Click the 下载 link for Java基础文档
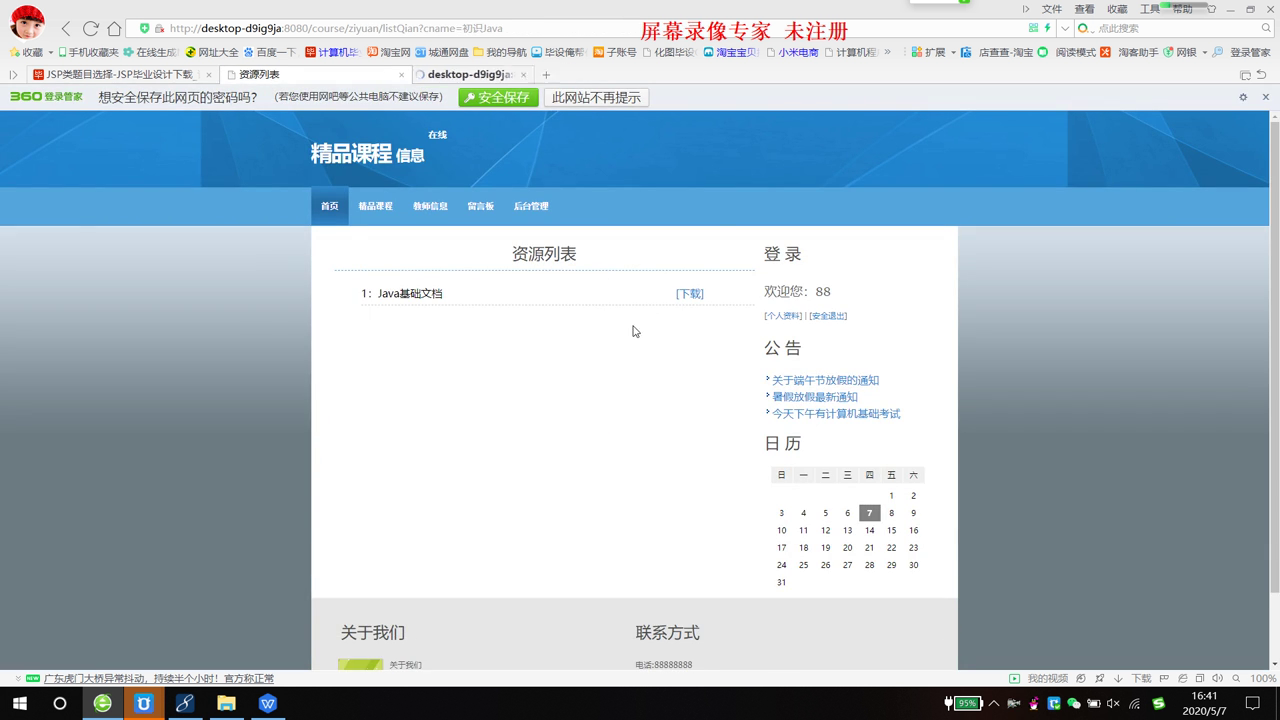This screenshot has height=720, width=1280. 690,293
